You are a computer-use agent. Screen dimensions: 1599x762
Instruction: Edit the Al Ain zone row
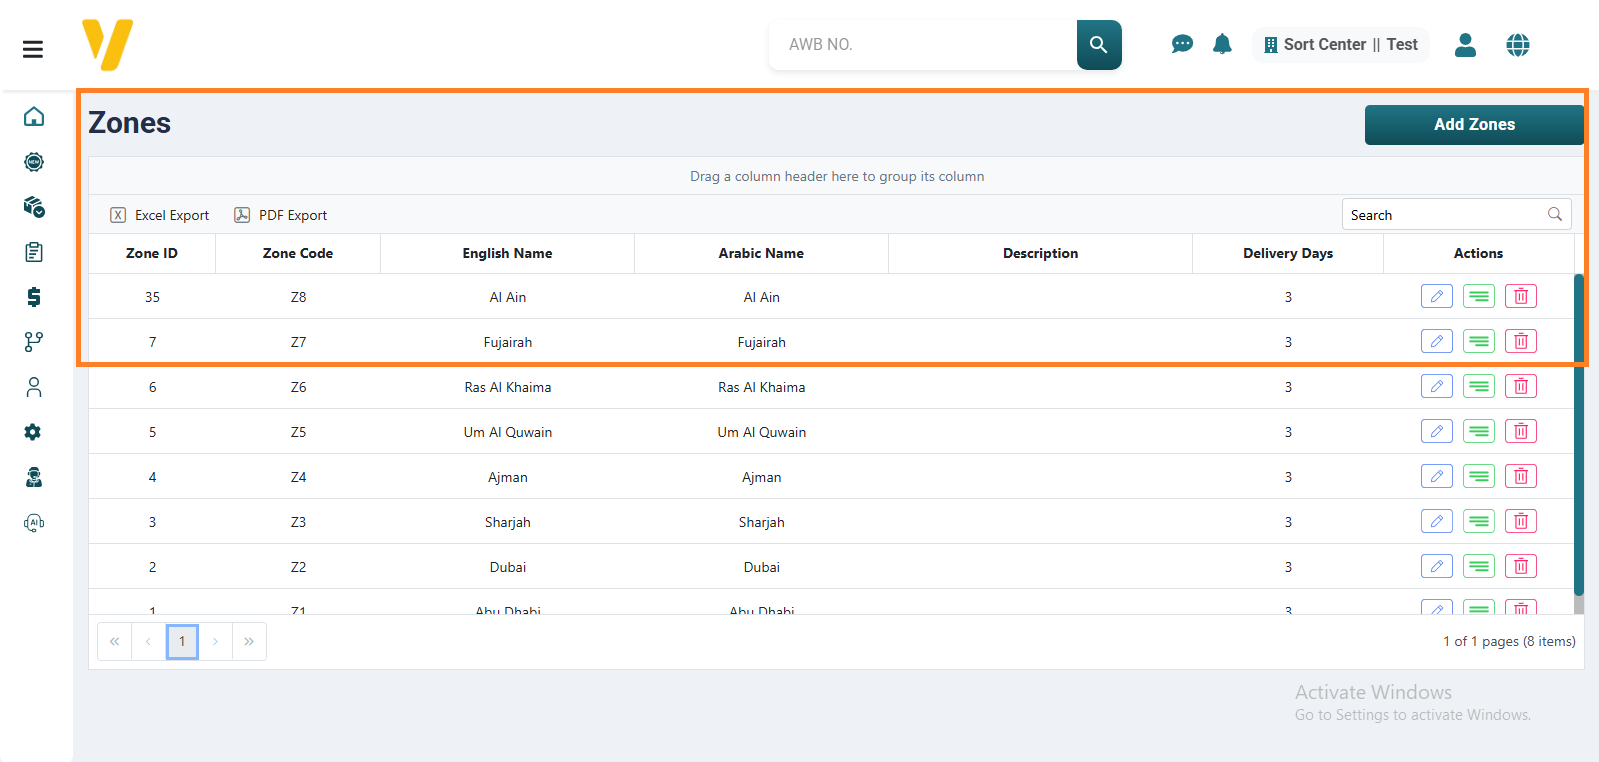click(1436, 297)
